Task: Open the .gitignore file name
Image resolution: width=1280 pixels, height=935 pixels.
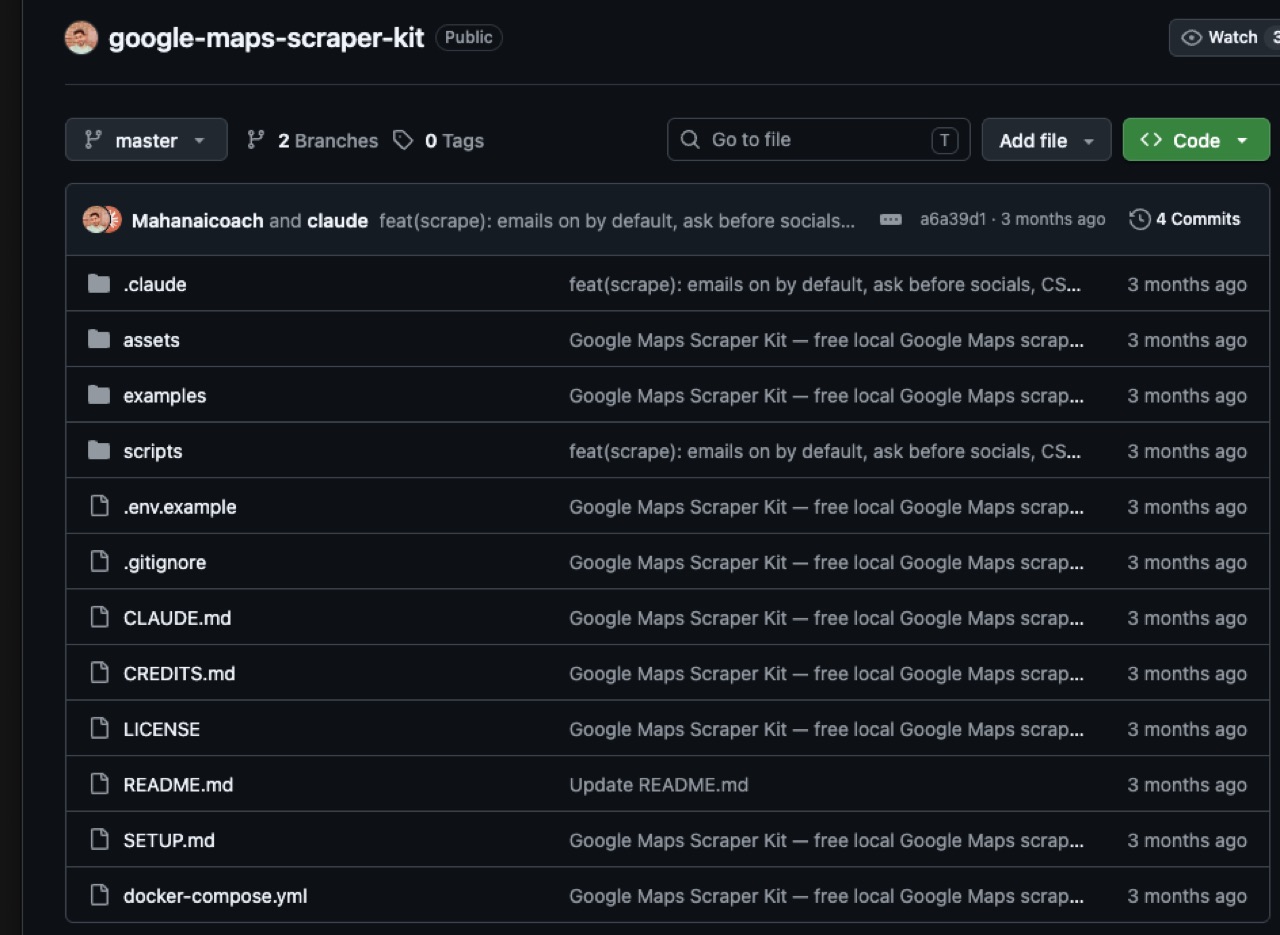Action: coord(165,563)
